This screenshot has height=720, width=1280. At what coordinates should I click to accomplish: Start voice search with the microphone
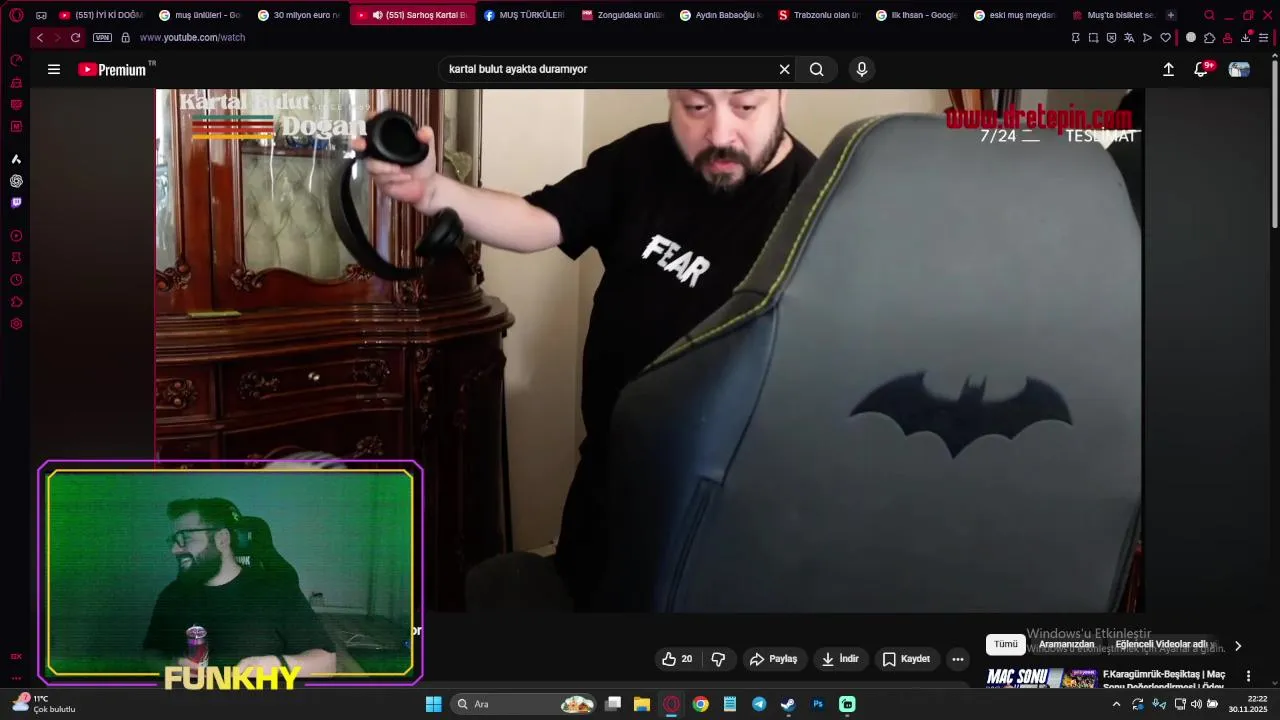click(862, 69)
